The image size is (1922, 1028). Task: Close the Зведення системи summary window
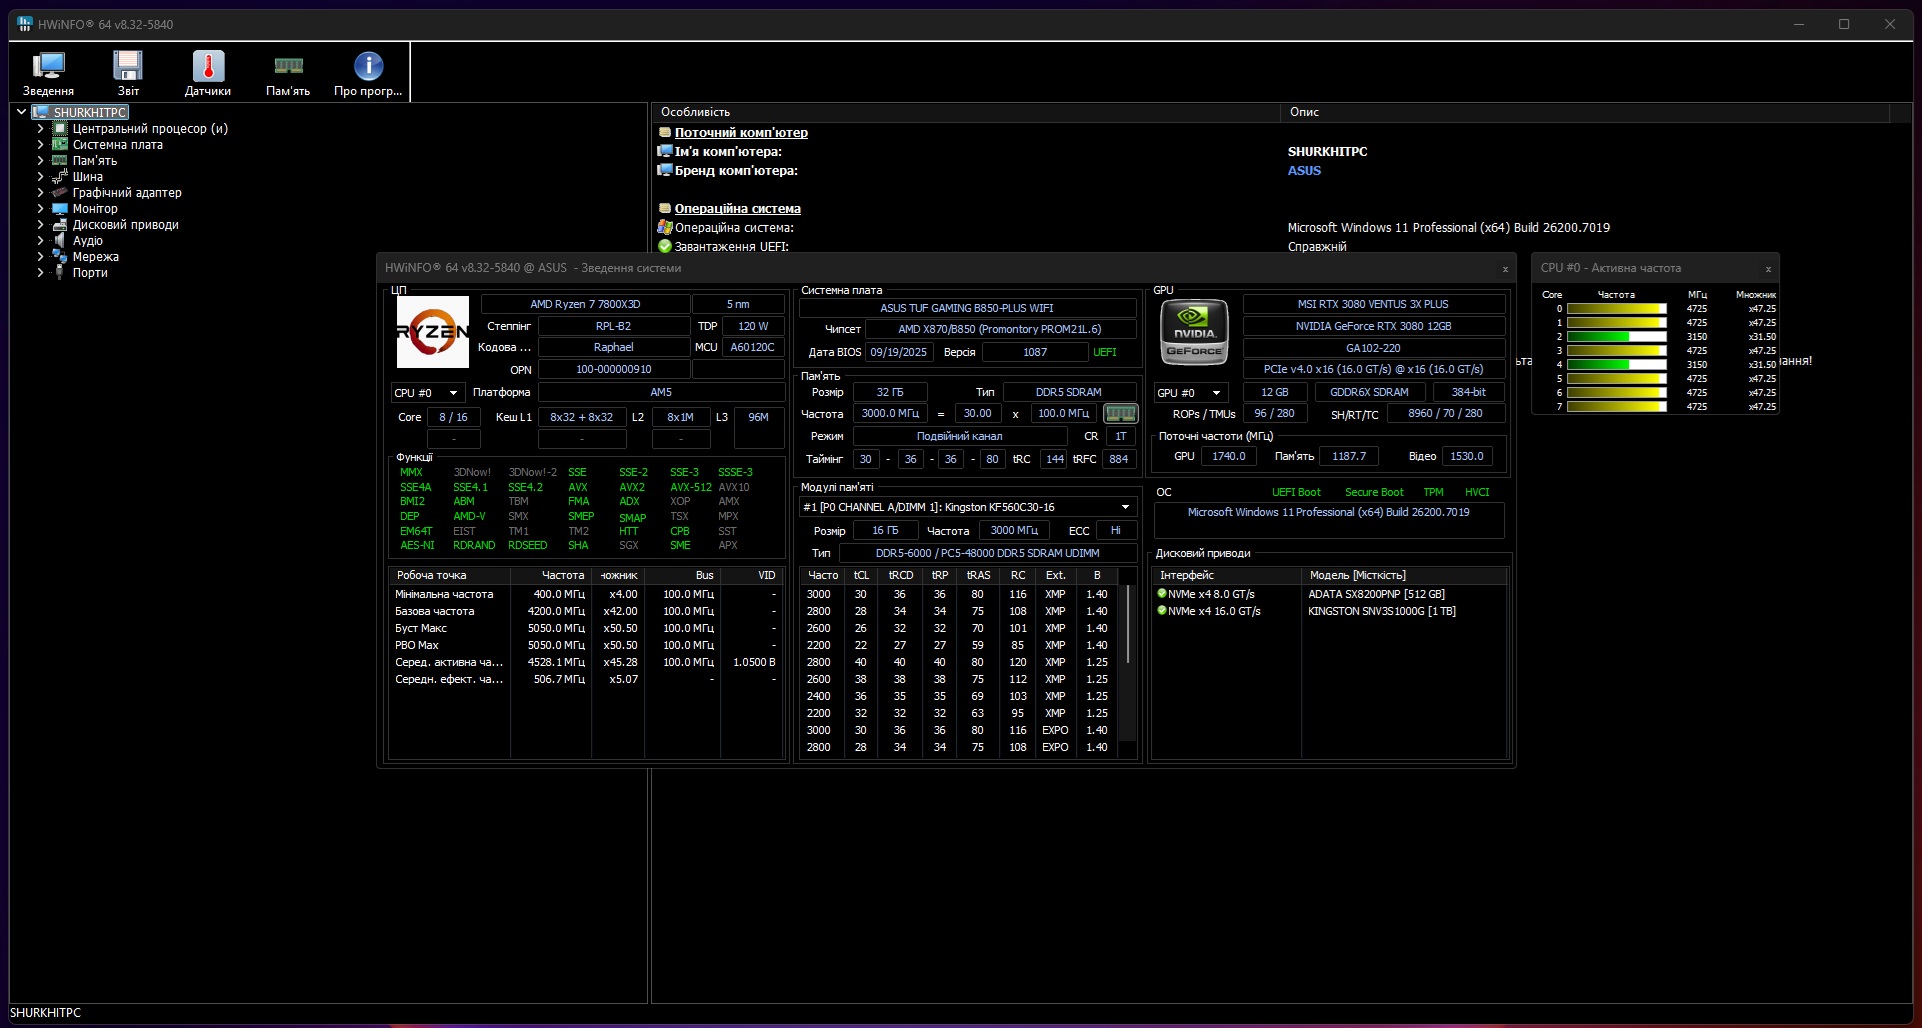[x=1504, y=269]
